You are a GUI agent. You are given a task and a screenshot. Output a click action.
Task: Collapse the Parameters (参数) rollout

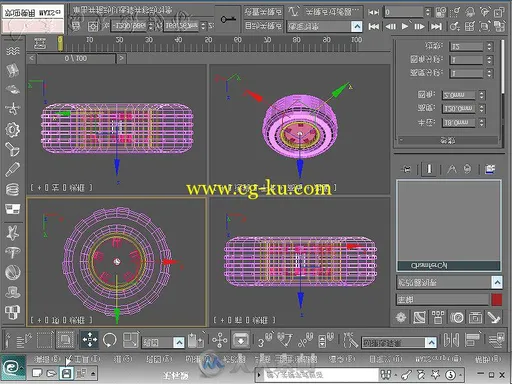pos(448,141)
